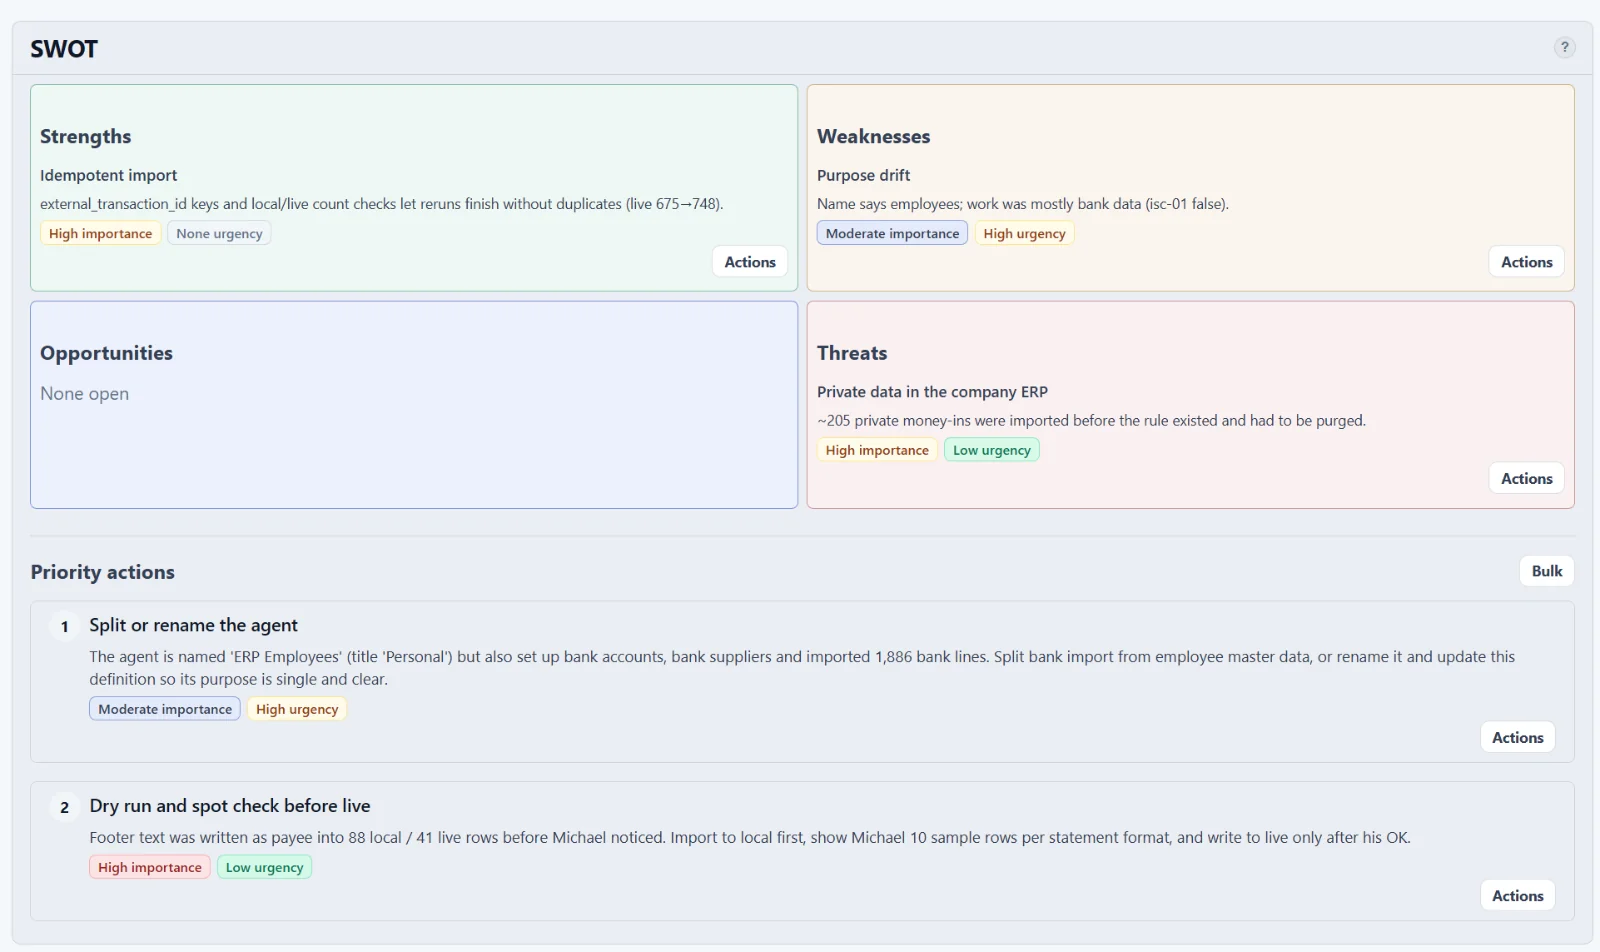Click 'Split or rename the agent' heading
Screen dimensions: 1600x952
click(193, 625)
